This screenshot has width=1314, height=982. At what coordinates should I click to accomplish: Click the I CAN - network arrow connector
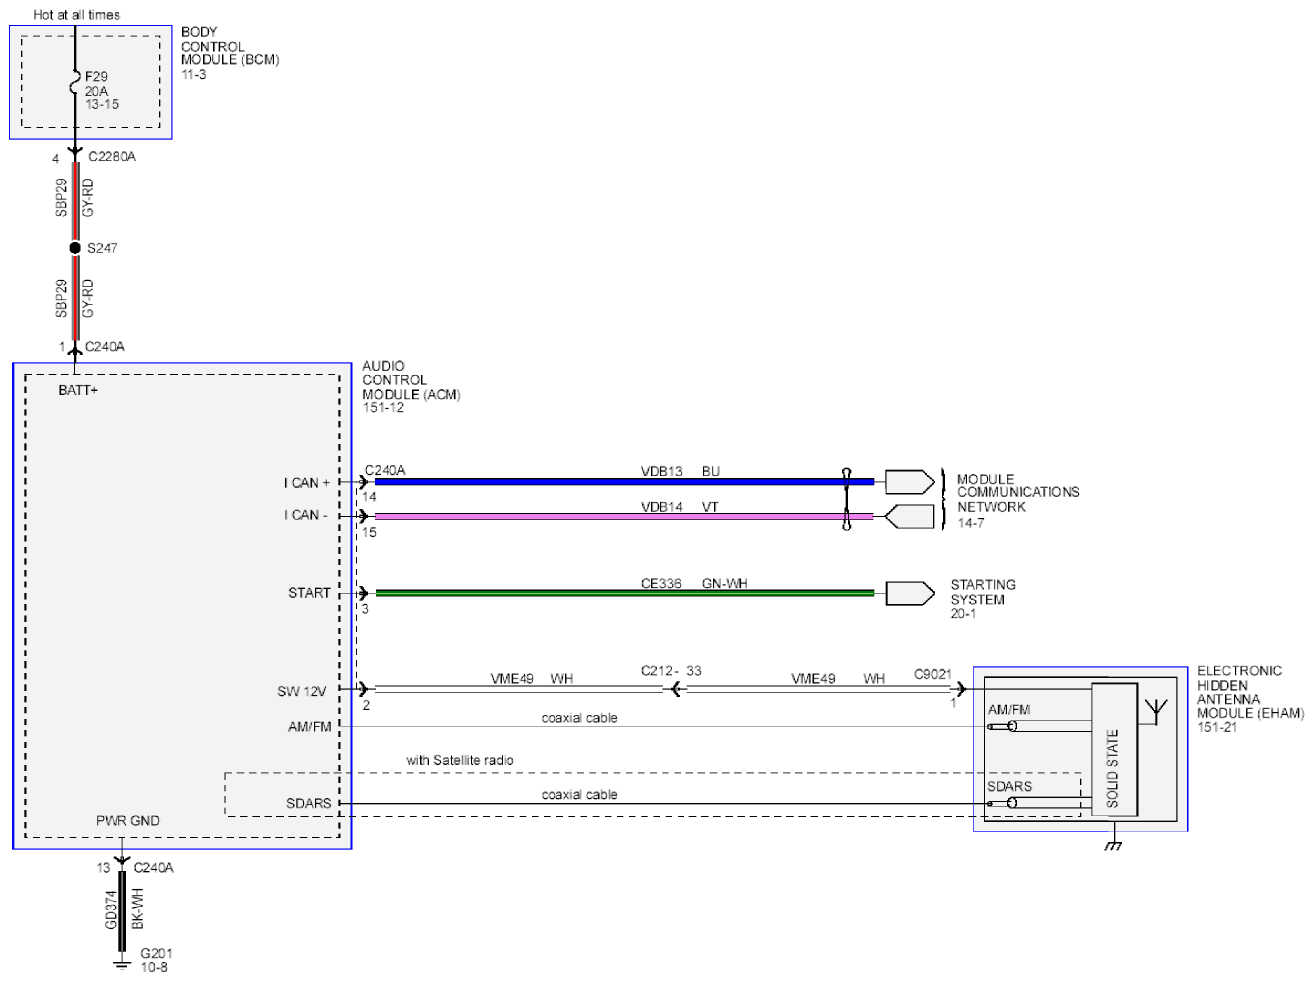pos(910,516)
